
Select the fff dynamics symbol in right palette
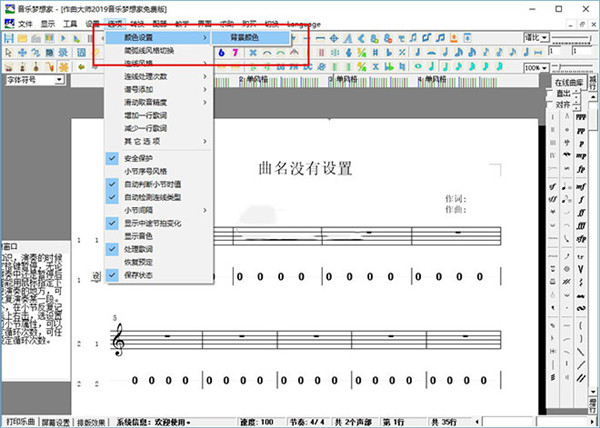coord(581,118)
